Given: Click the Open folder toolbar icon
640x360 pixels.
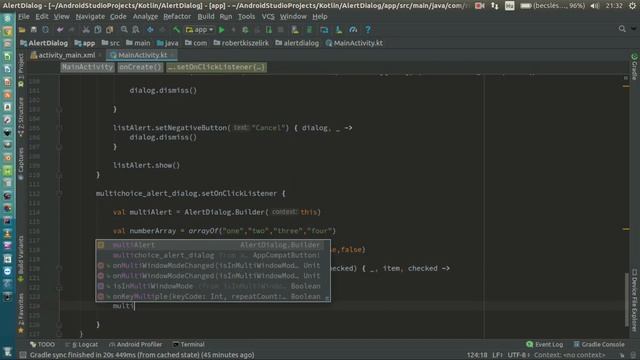Looking at the screenshot, I should [x=22, y=30].
